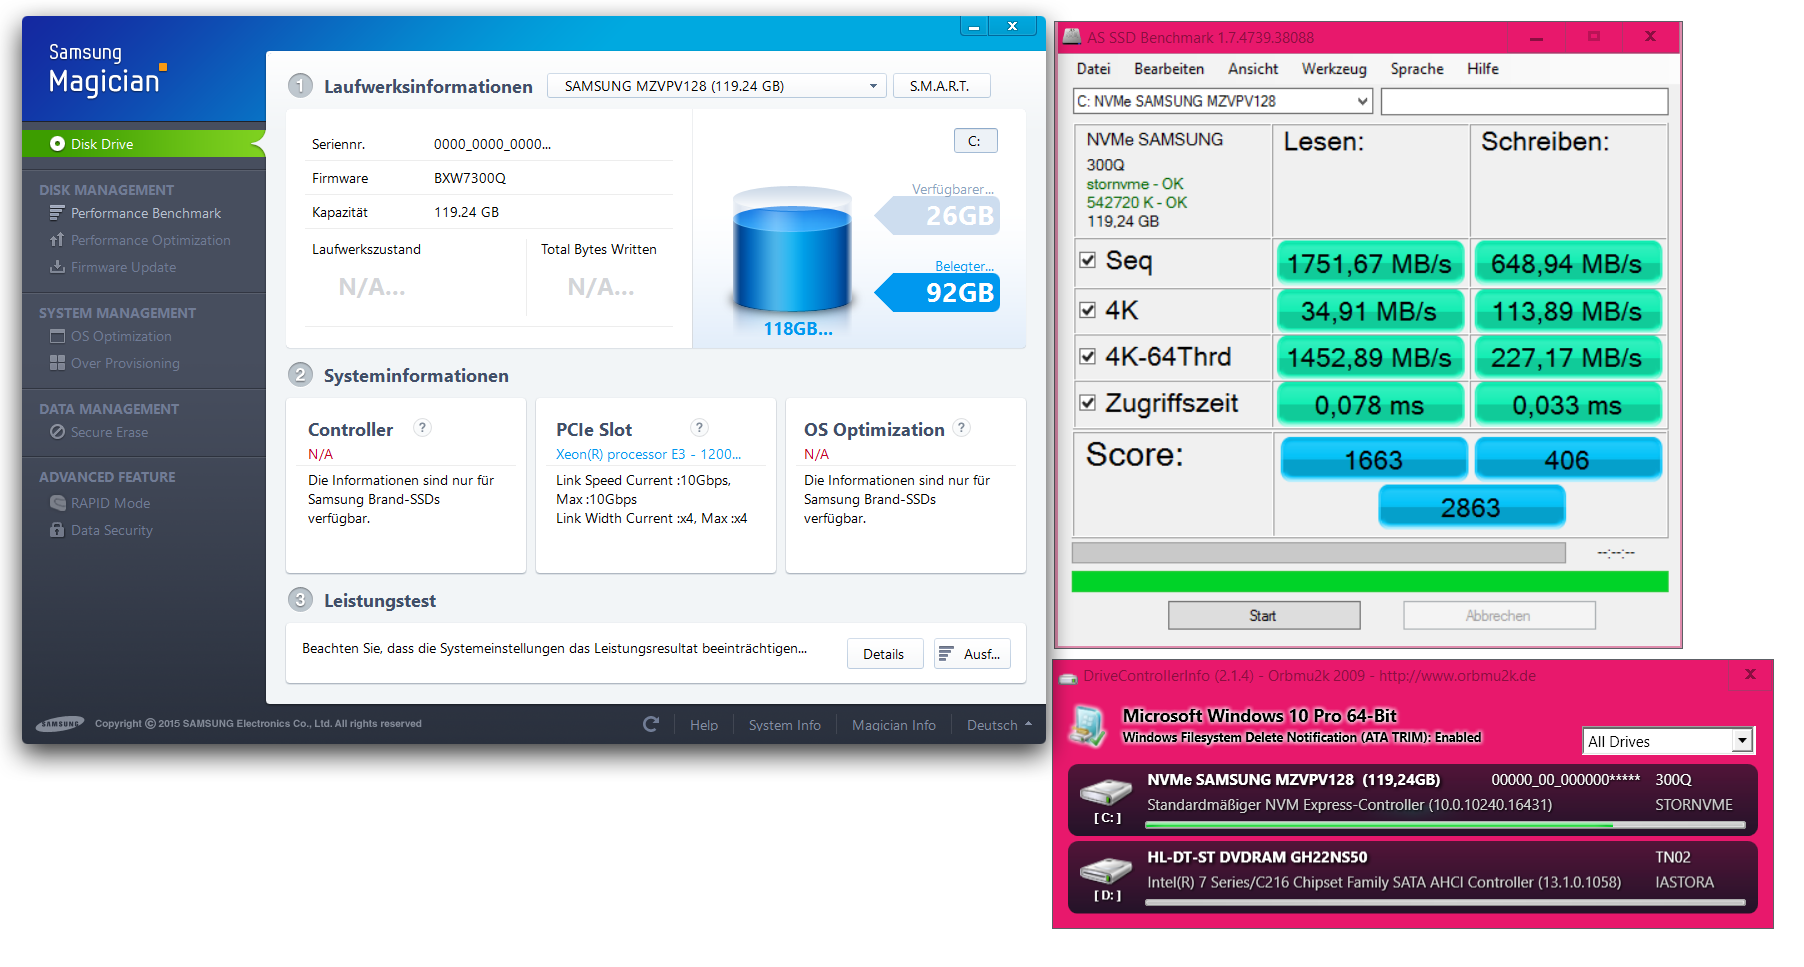
Task: Click Controller help question mark icon
Action: [x=423, y=427]
